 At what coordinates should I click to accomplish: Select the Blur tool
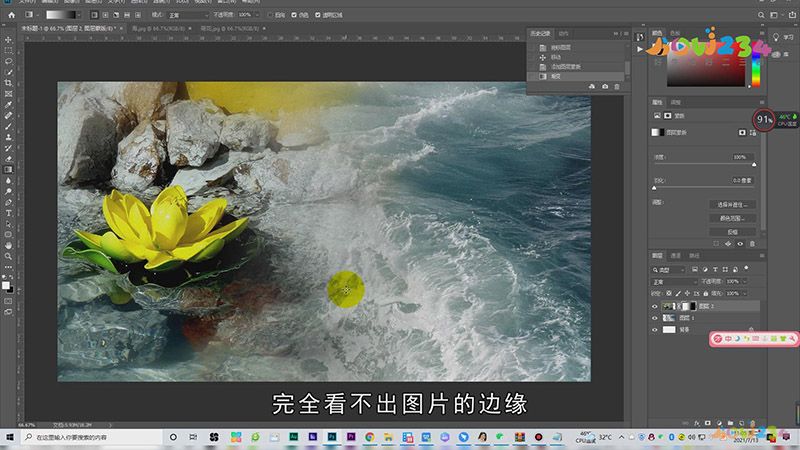pyautogui.click(x=8, y=181)
